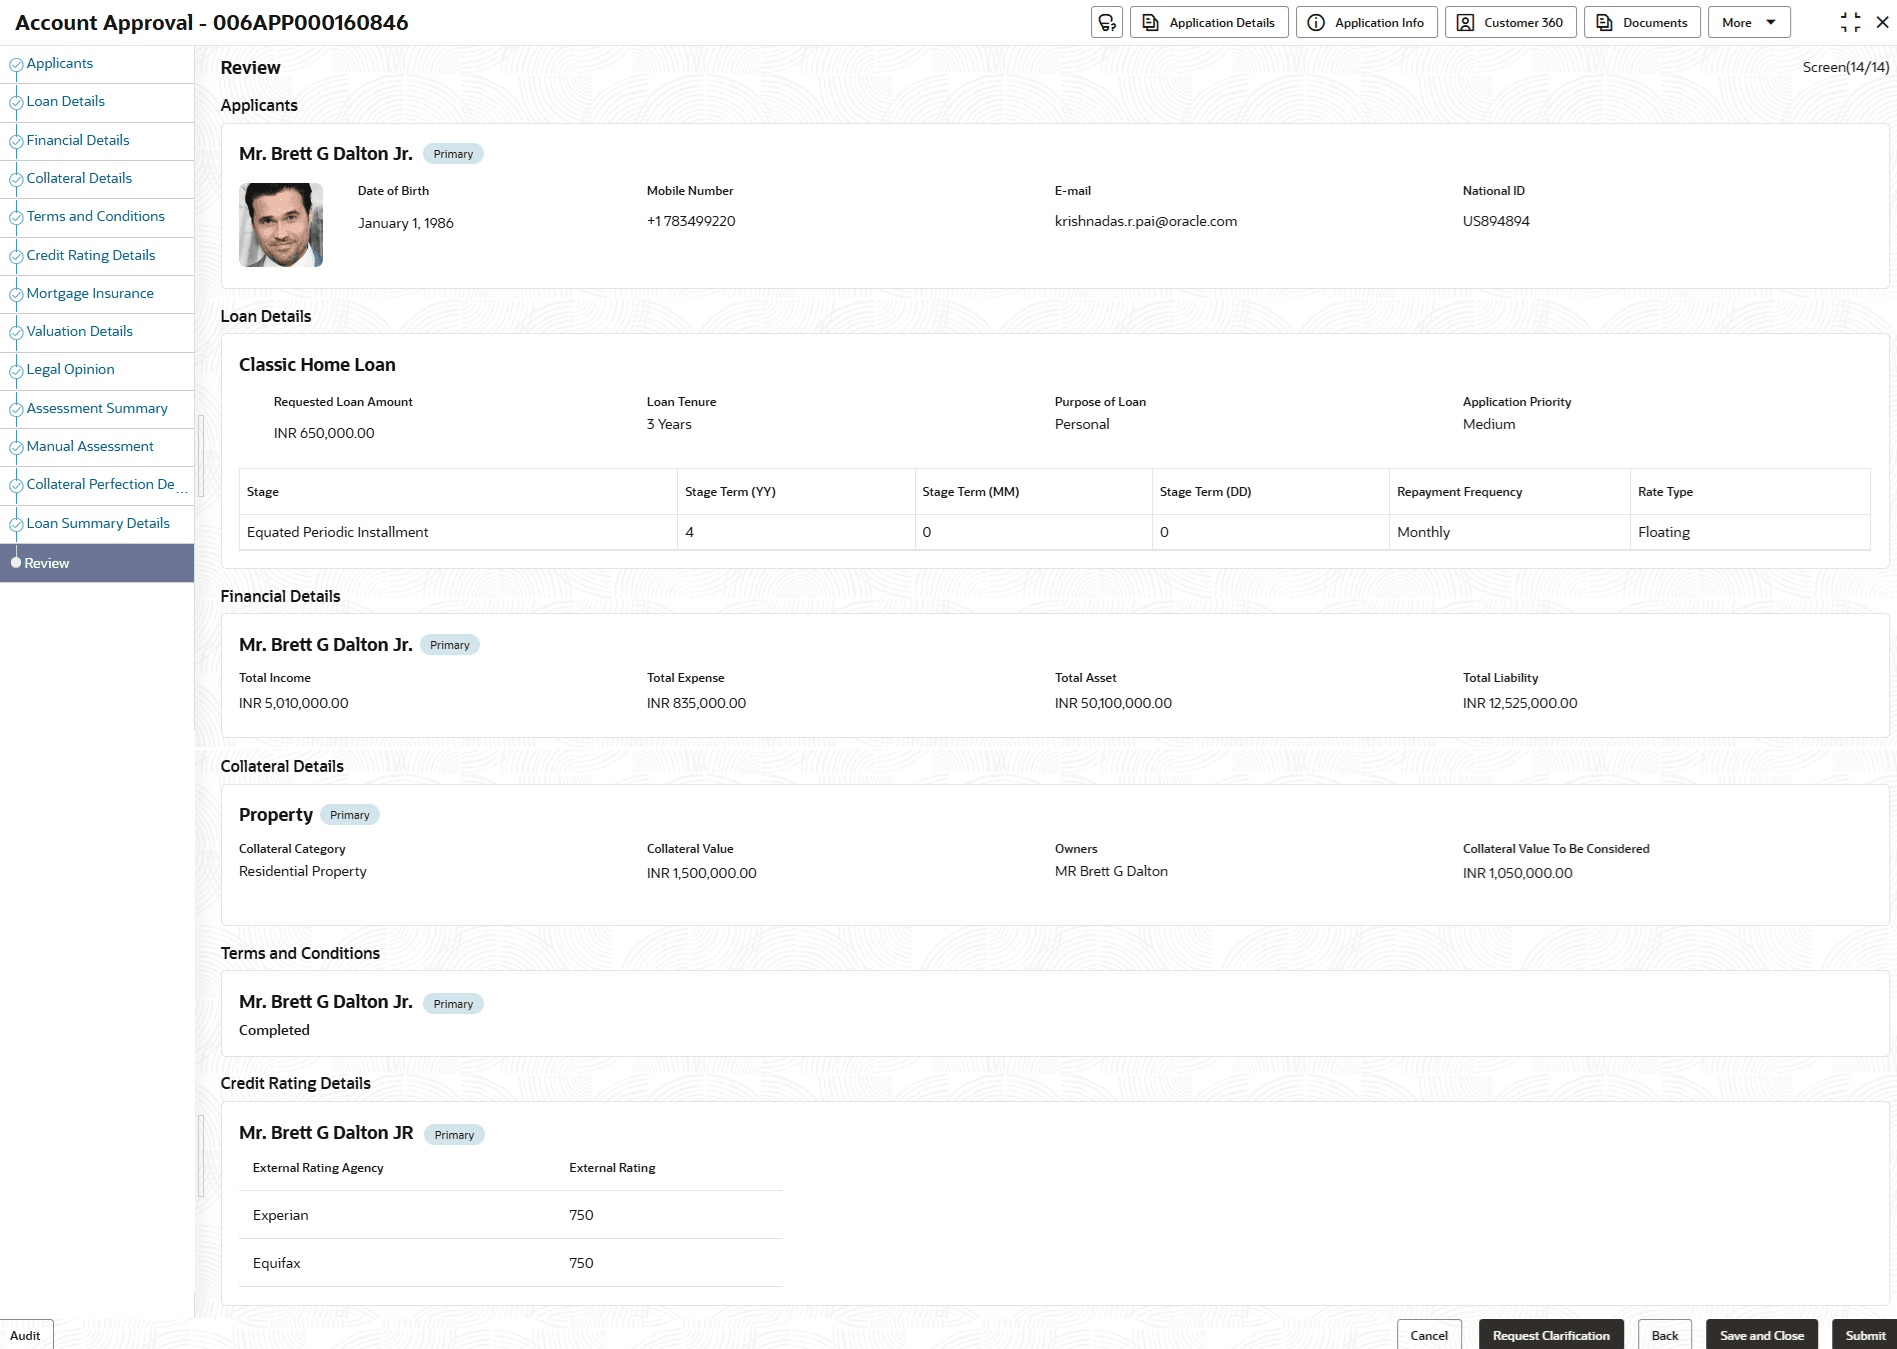Open the Documents panel

click(1642, 22)
